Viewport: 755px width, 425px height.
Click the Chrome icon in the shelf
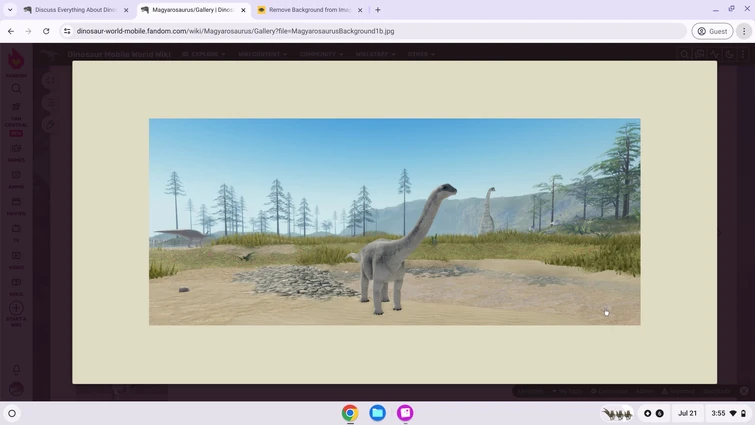tap(350, 413)
